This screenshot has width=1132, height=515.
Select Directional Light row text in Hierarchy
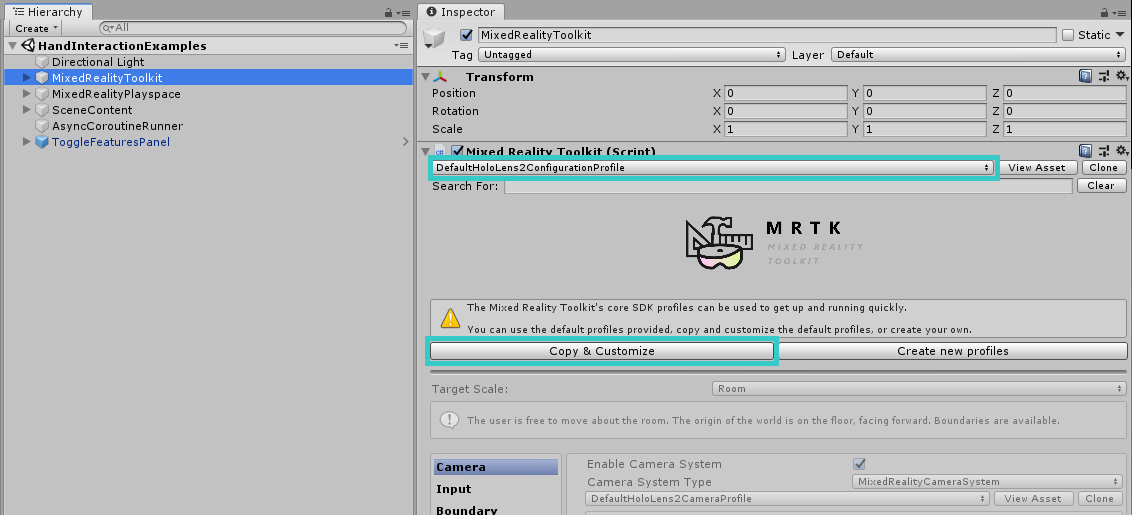(98, 62)
